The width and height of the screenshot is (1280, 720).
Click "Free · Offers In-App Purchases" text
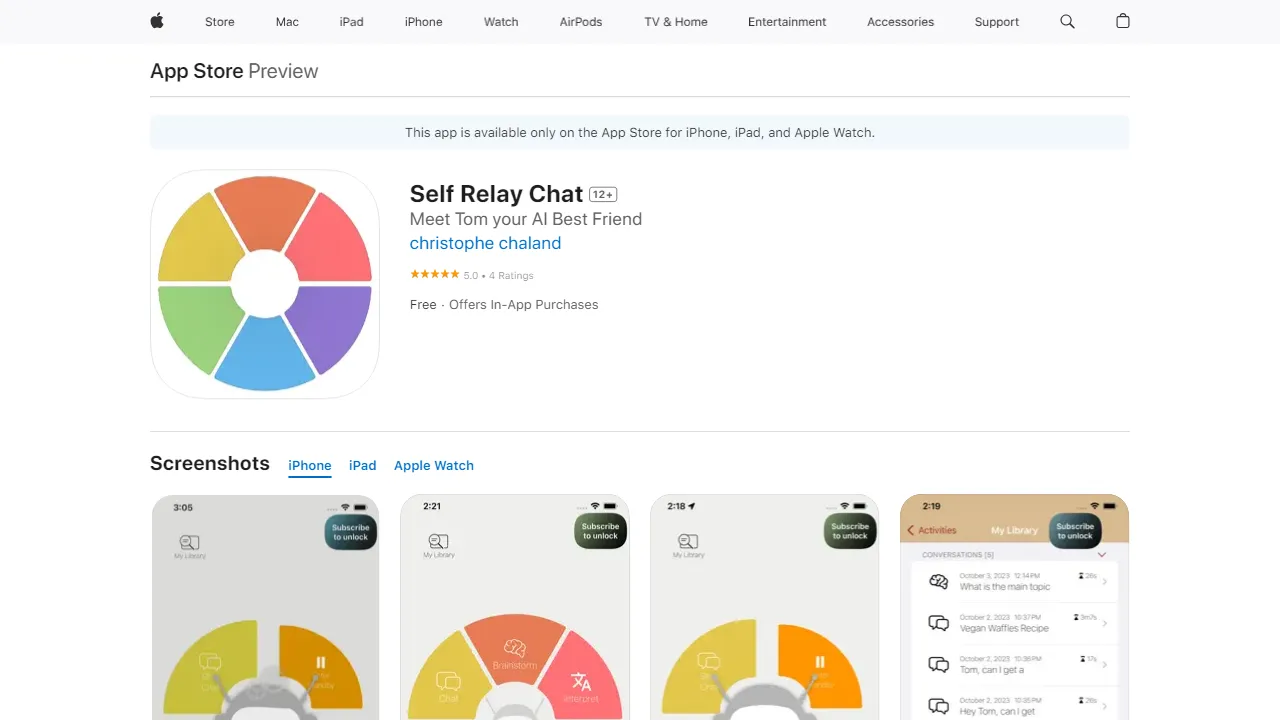click(x=504, y=305)
